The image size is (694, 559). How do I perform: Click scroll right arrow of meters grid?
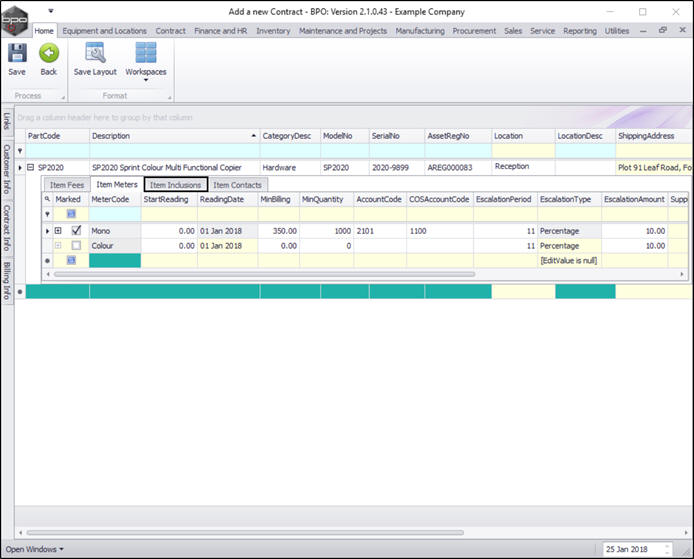tap(682, 274)
